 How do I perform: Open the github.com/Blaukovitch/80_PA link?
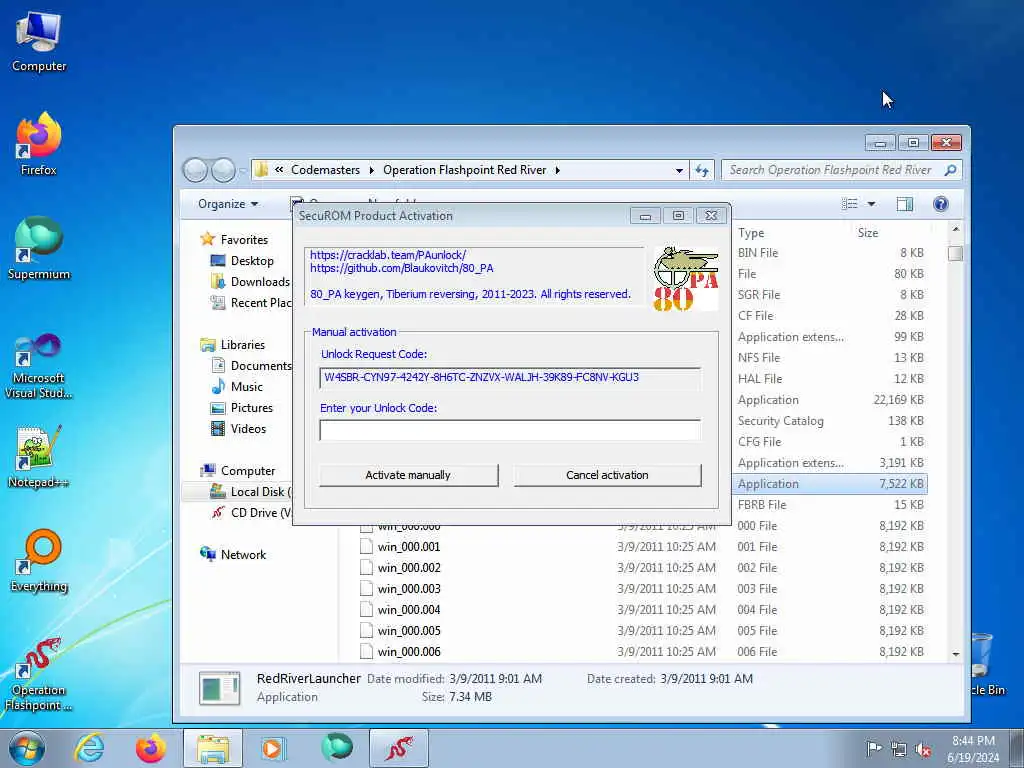pos(402,268)
